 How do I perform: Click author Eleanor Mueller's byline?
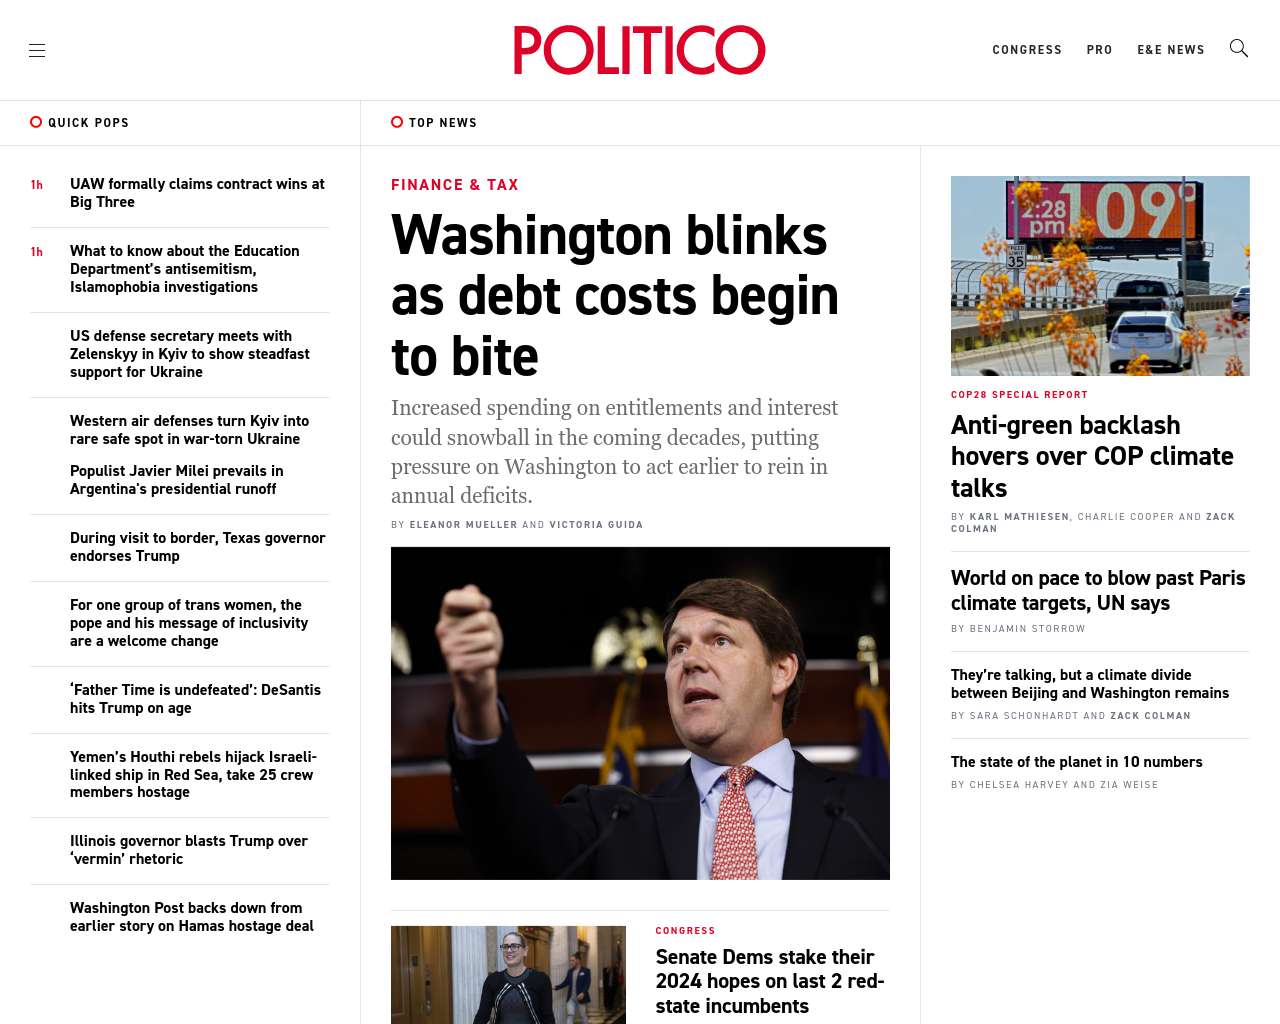pyautogui.click(x=463, y=524)
